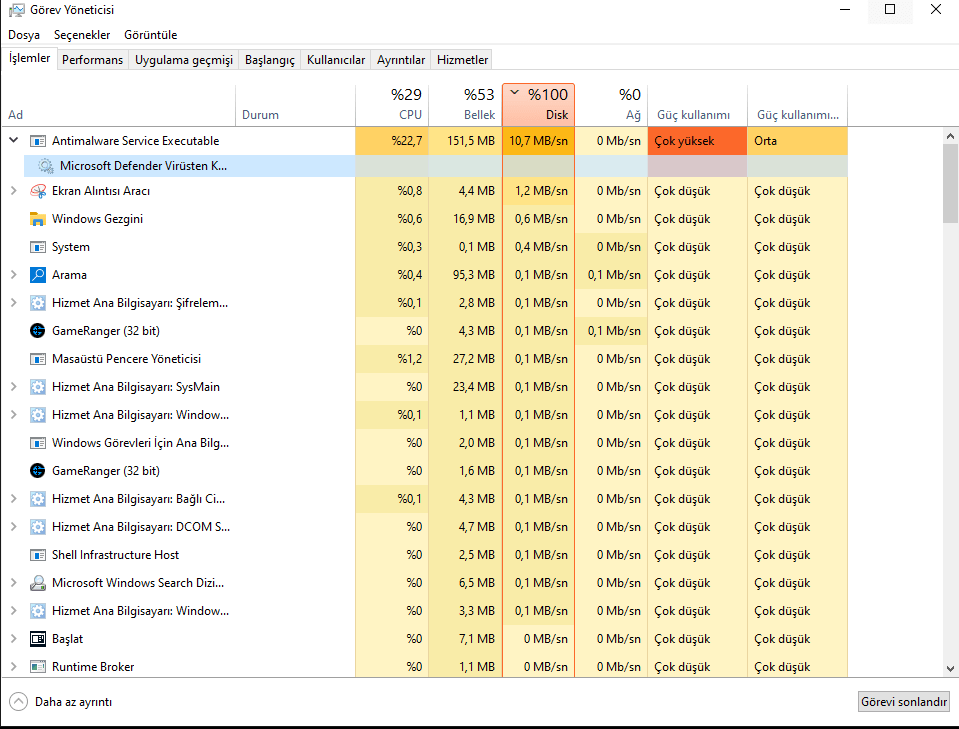Expand Hizmet Ana Bilgisayarı: Bağlı Ci... row

13,498
